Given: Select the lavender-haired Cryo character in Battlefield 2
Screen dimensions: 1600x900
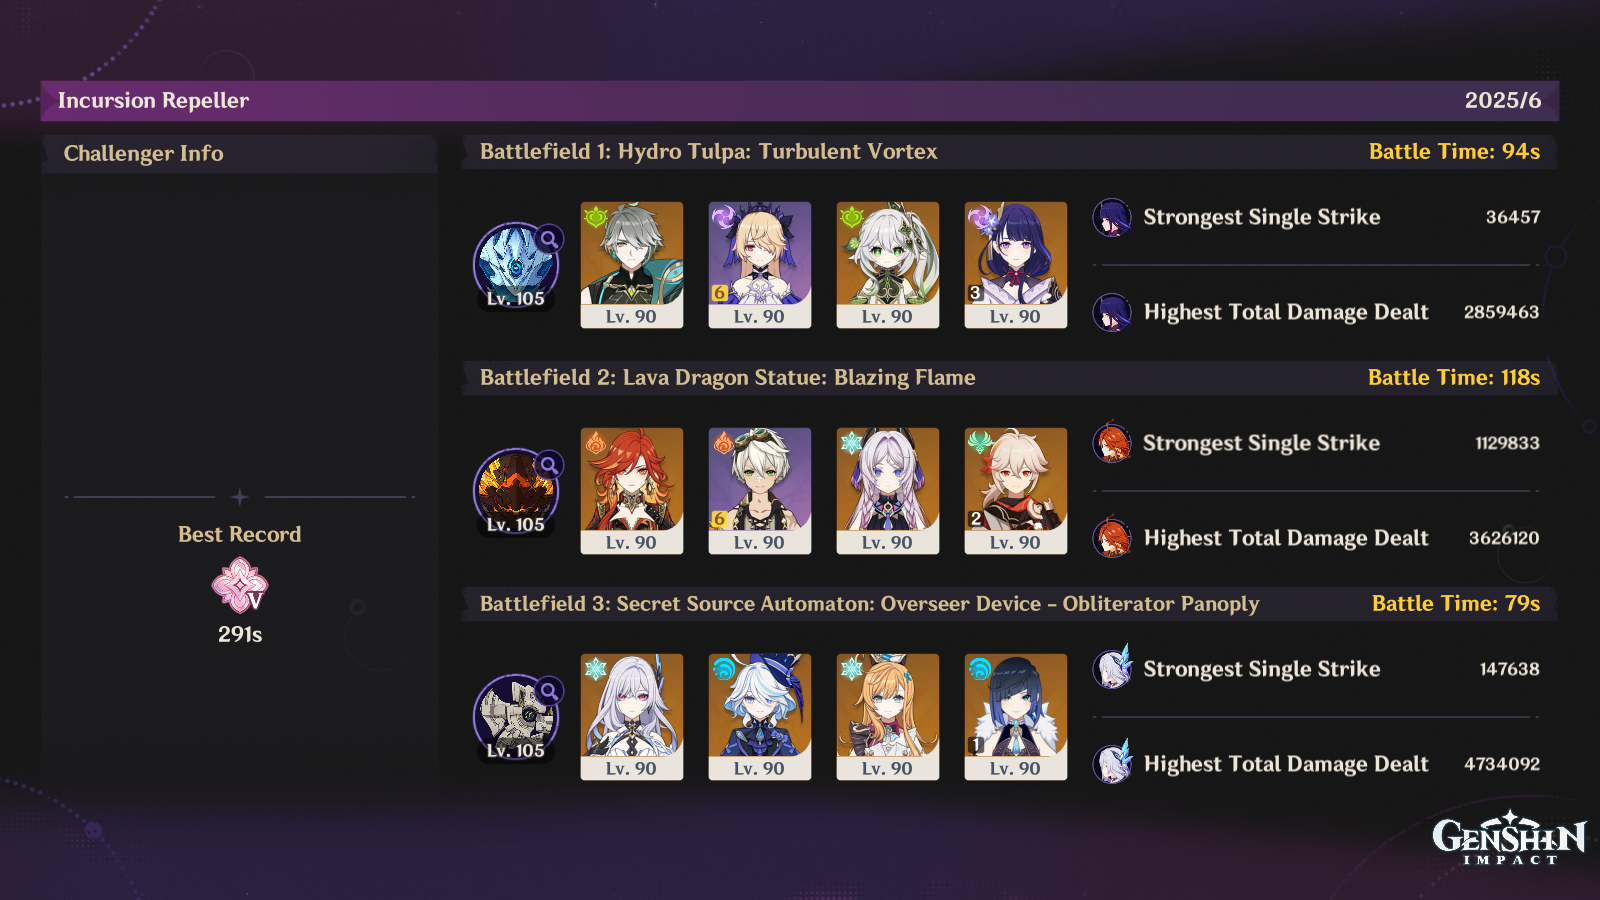Looking at the screenshot, I should click(x=888, y=491).
